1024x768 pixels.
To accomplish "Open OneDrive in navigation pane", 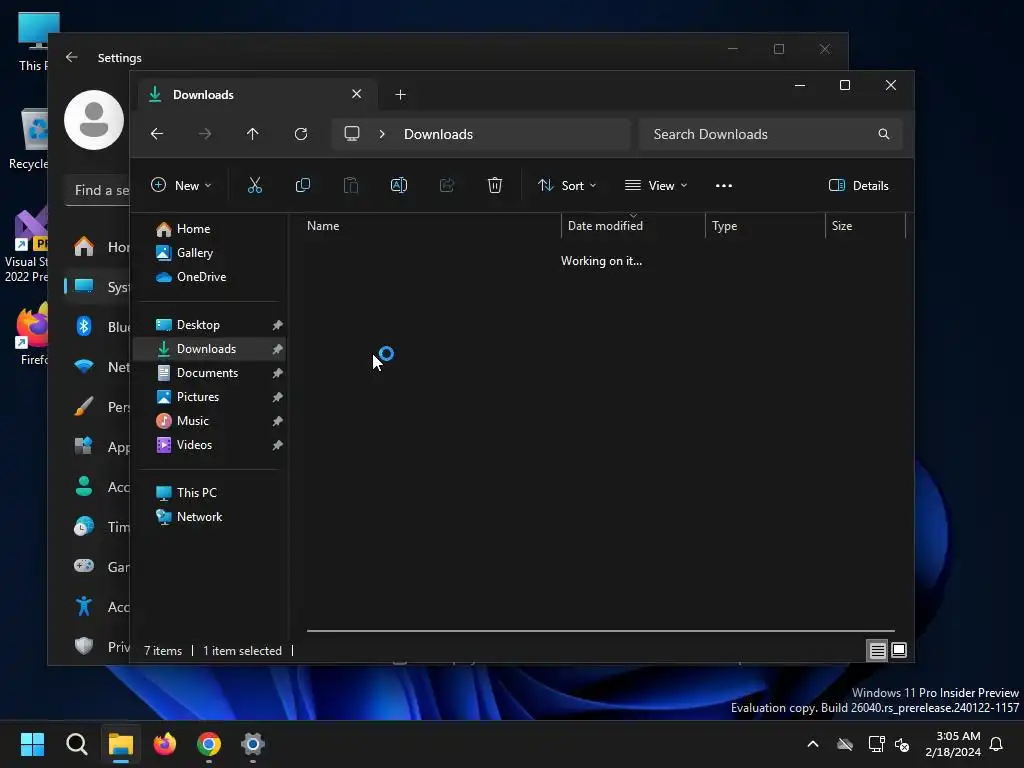I will click(201, 277).
